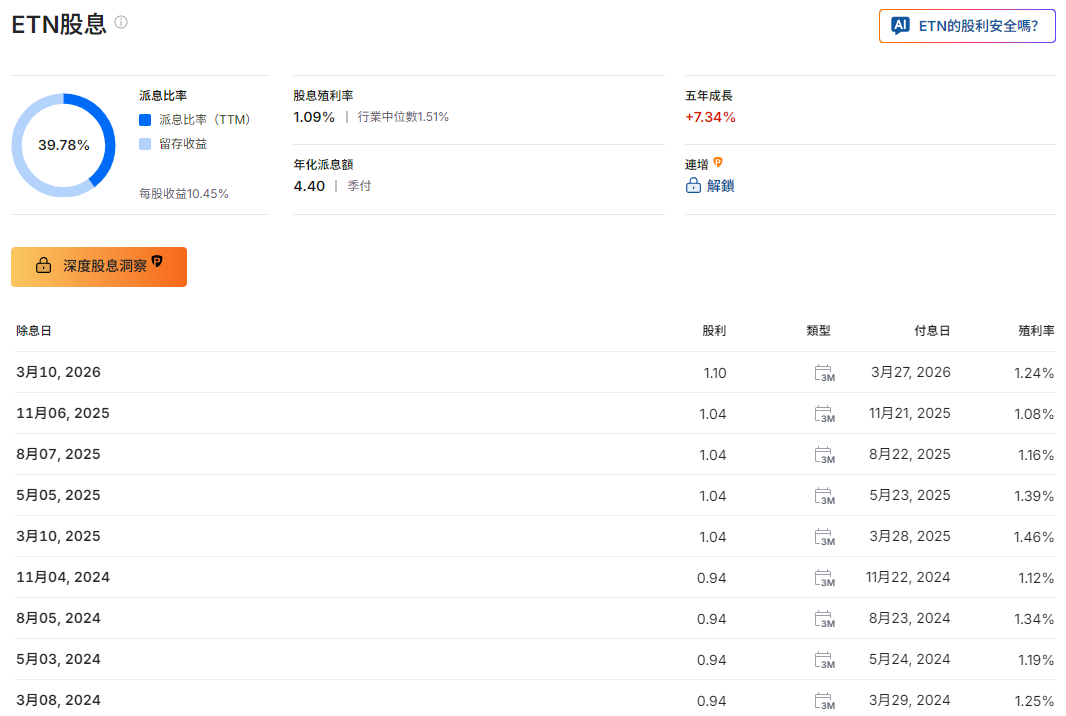
Task: Click the light blue 留存收益 legend swatch
Action: [145, 144]
